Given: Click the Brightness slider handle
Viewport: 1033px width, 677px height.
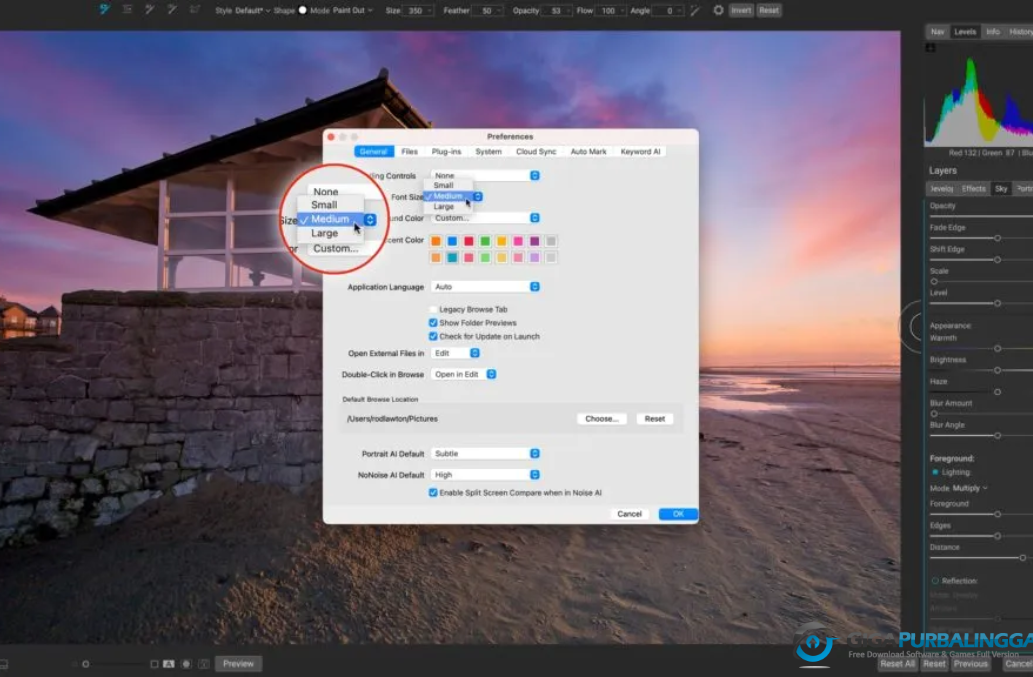Looking at the screenshot, I should point(997,370).
